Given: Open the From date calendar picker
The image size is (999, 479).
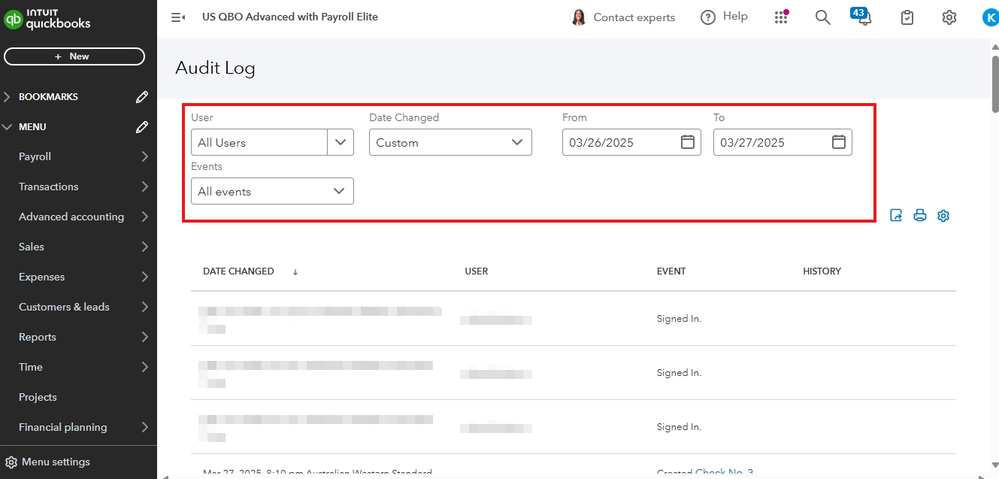Looking at the screenshot, I should coord(688,142).
